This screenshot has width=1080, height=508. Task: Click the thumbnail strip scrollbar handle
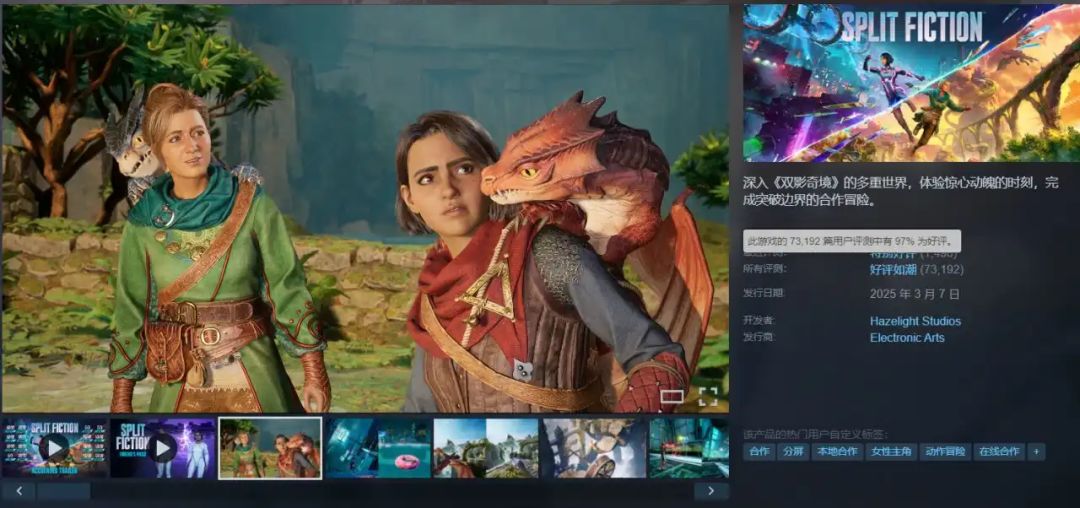(63, 491)
